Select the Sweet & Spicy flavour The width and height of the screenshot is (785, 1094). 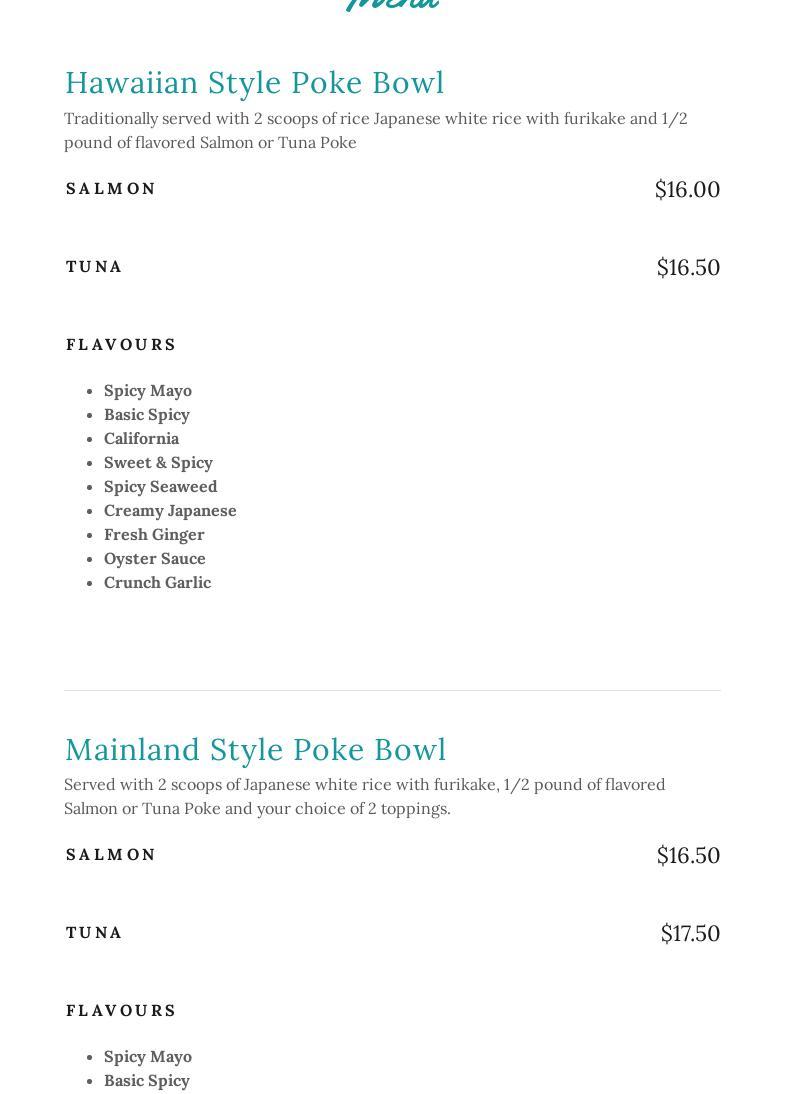tap(158, 462)
